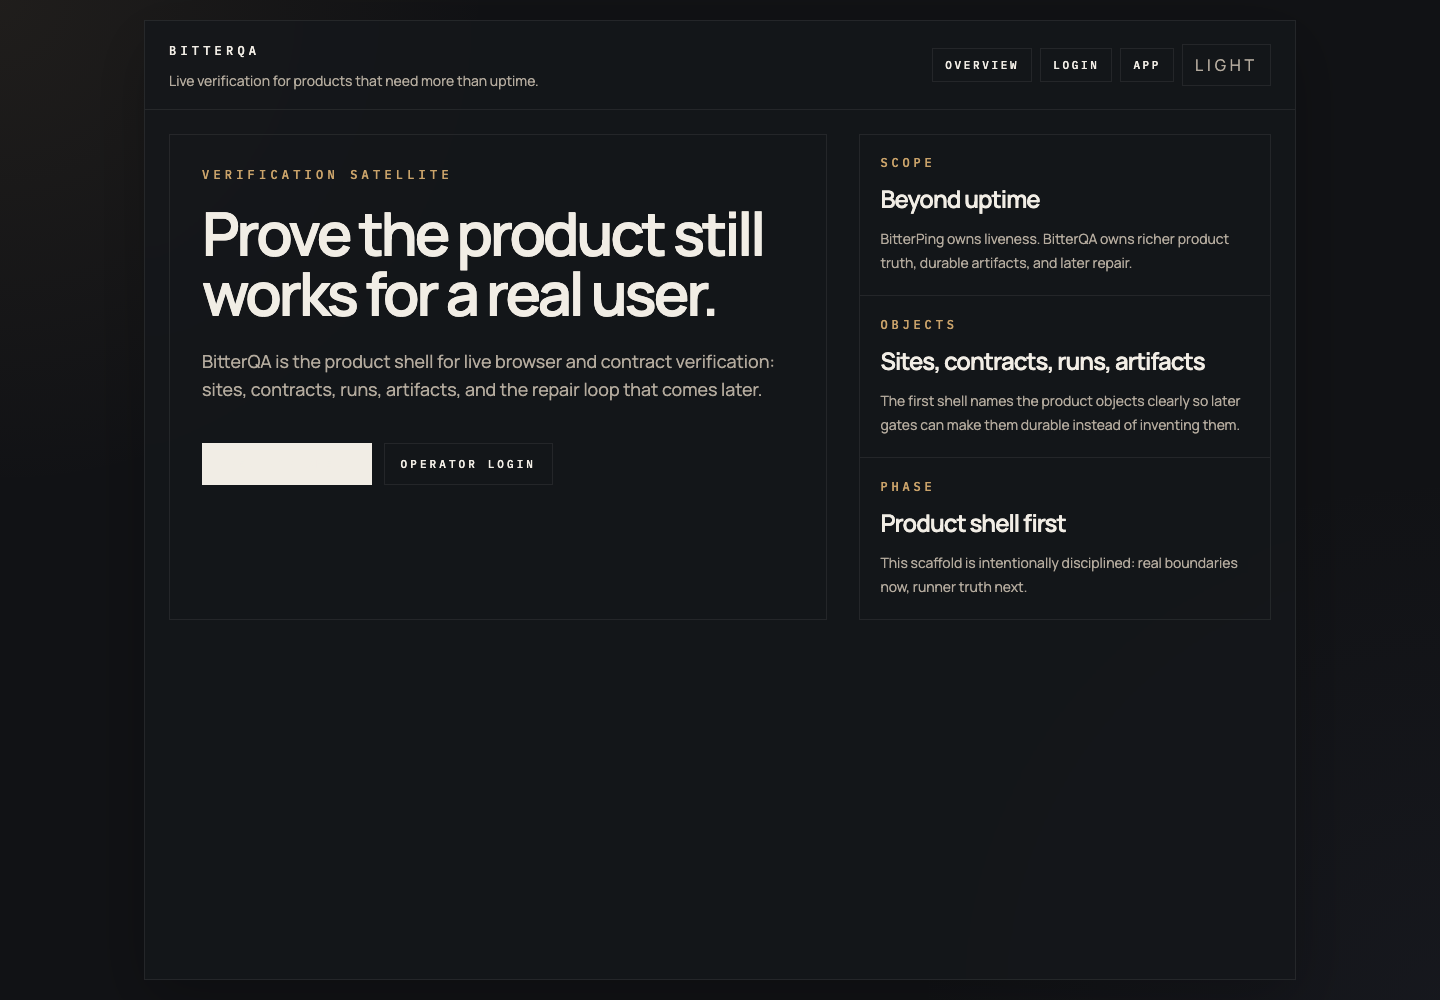1440x1000 pixels.
Task: Switch to the APP section
Action: (1146, 64)
